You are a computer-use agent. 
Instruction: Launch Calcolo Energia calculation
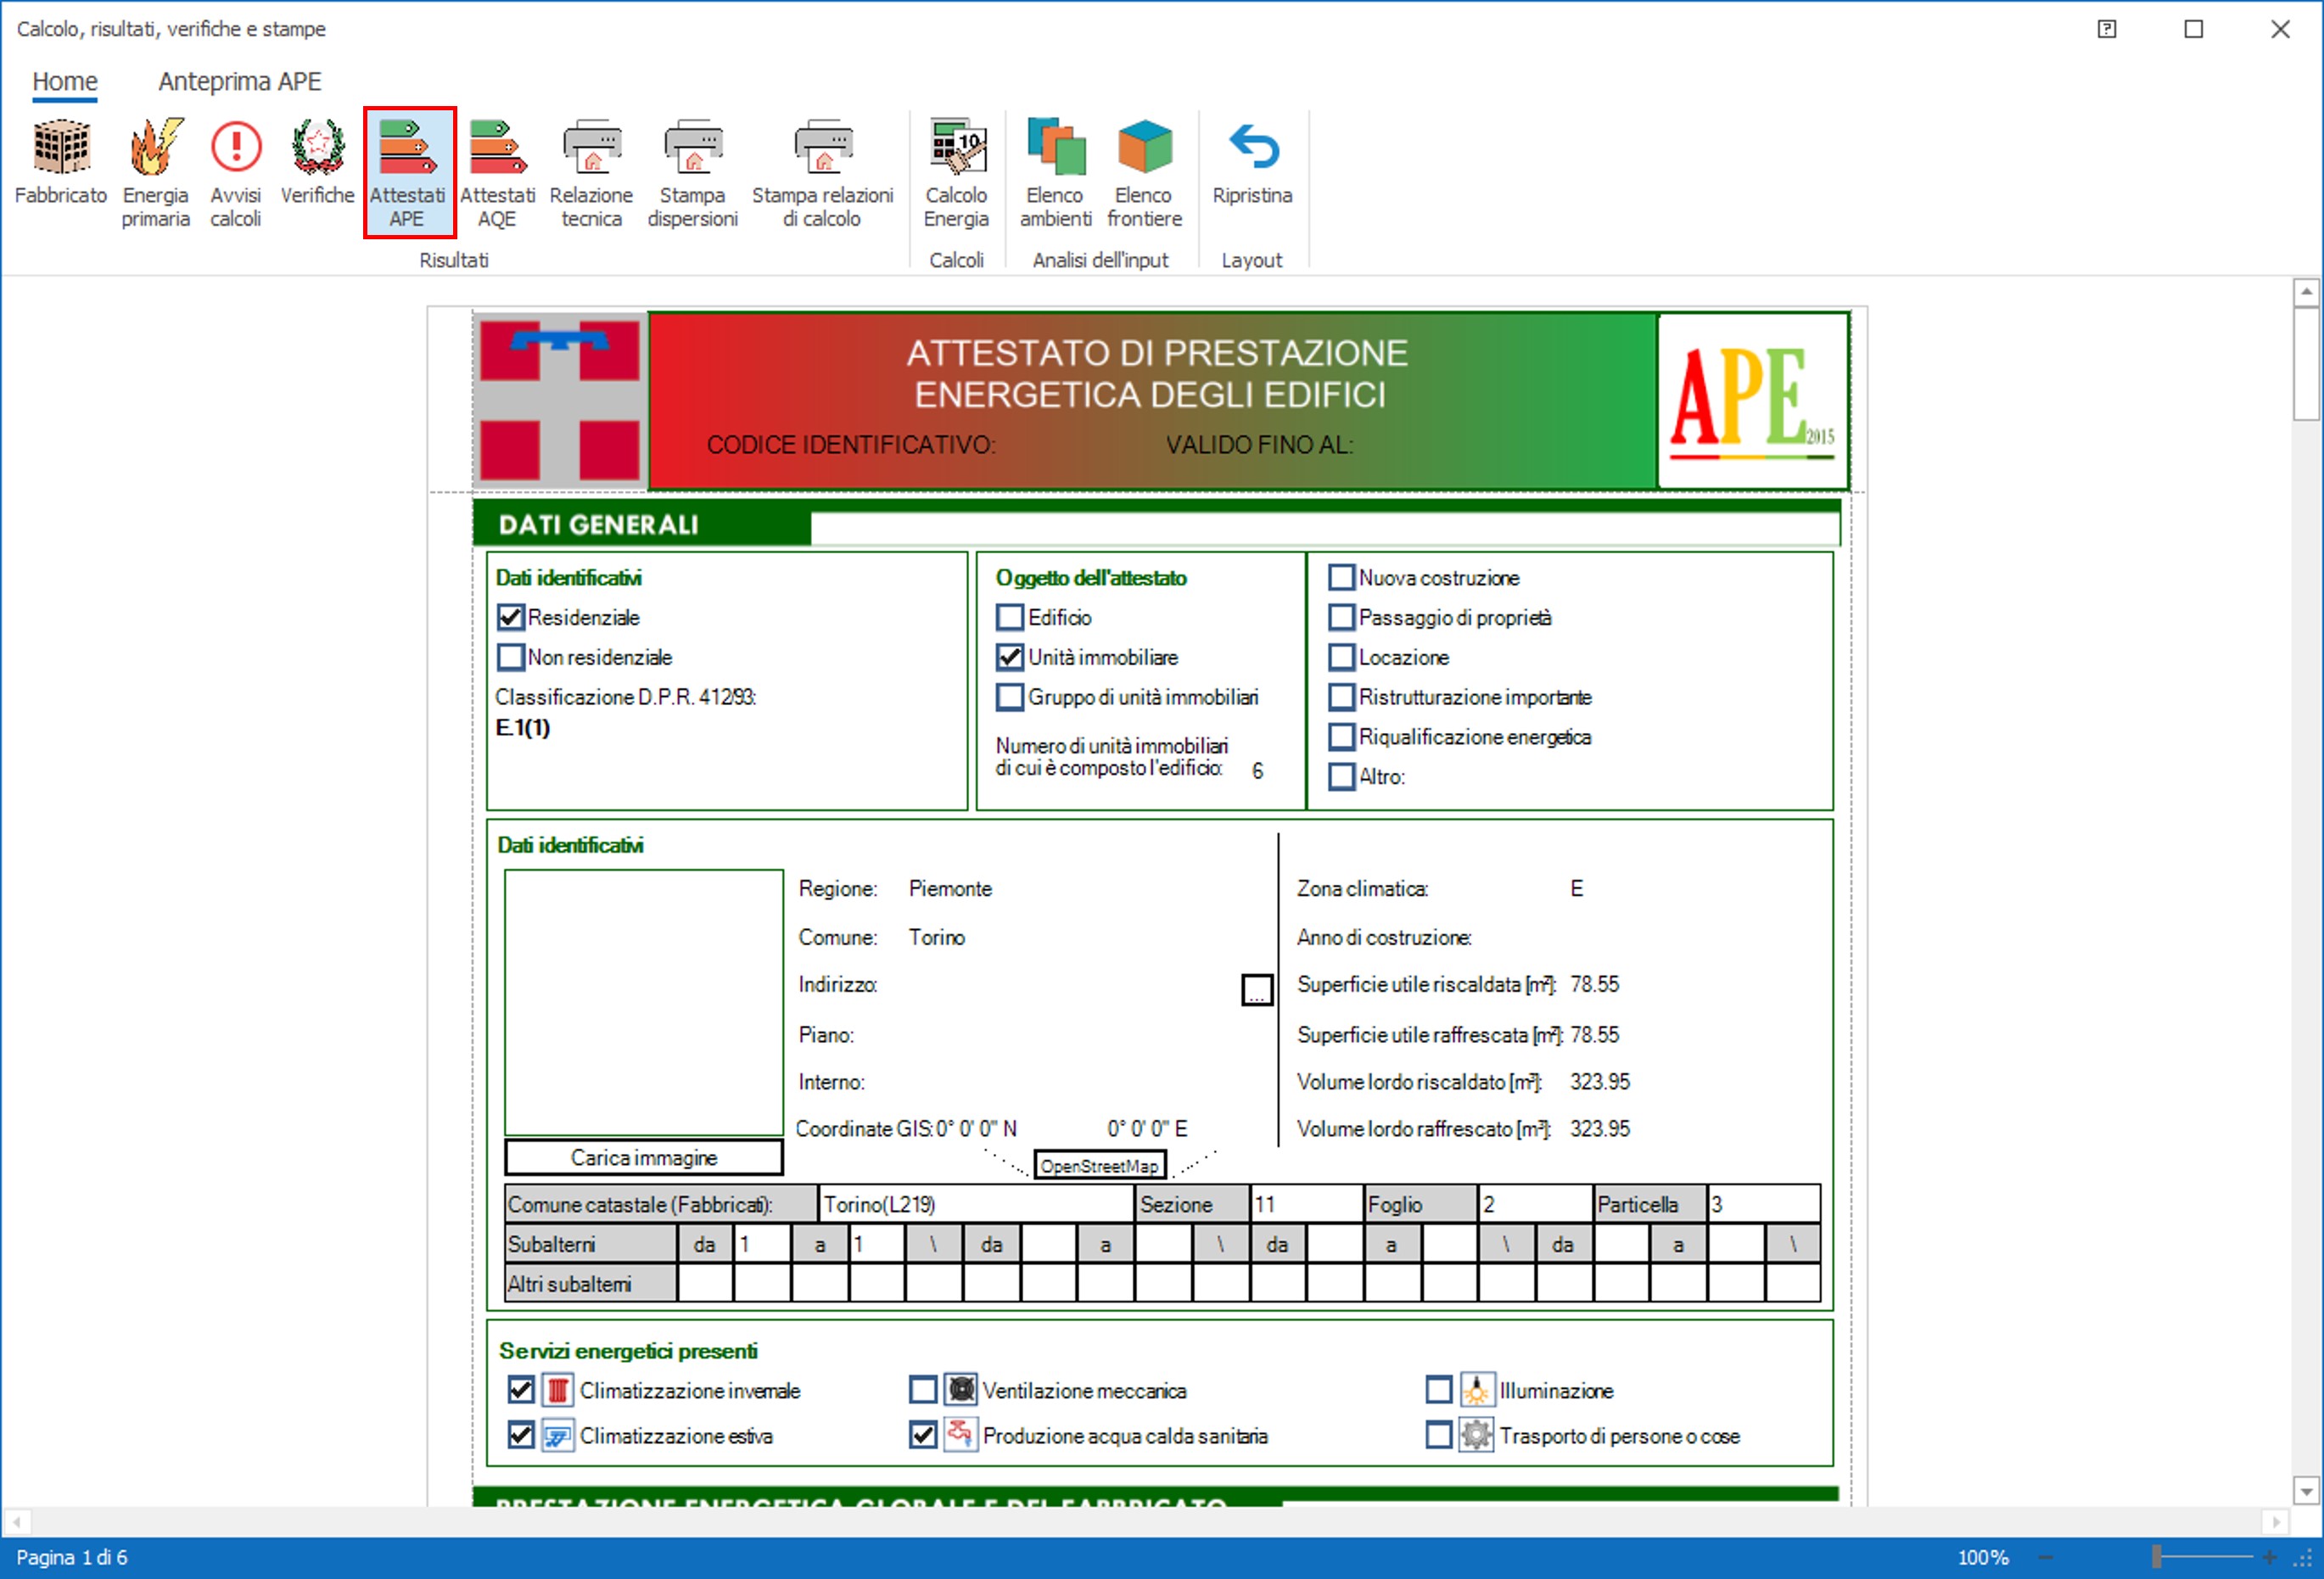coord(956,170)
